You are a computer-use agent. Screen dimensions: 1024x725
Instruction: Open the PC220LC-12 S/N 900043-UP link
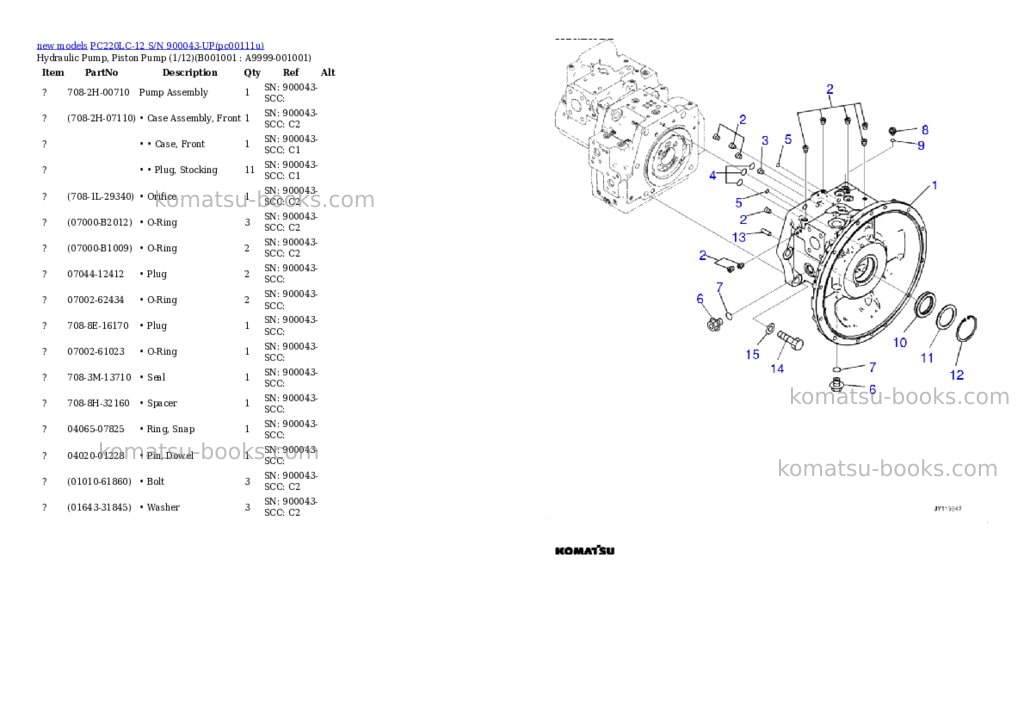pos(177,46)
